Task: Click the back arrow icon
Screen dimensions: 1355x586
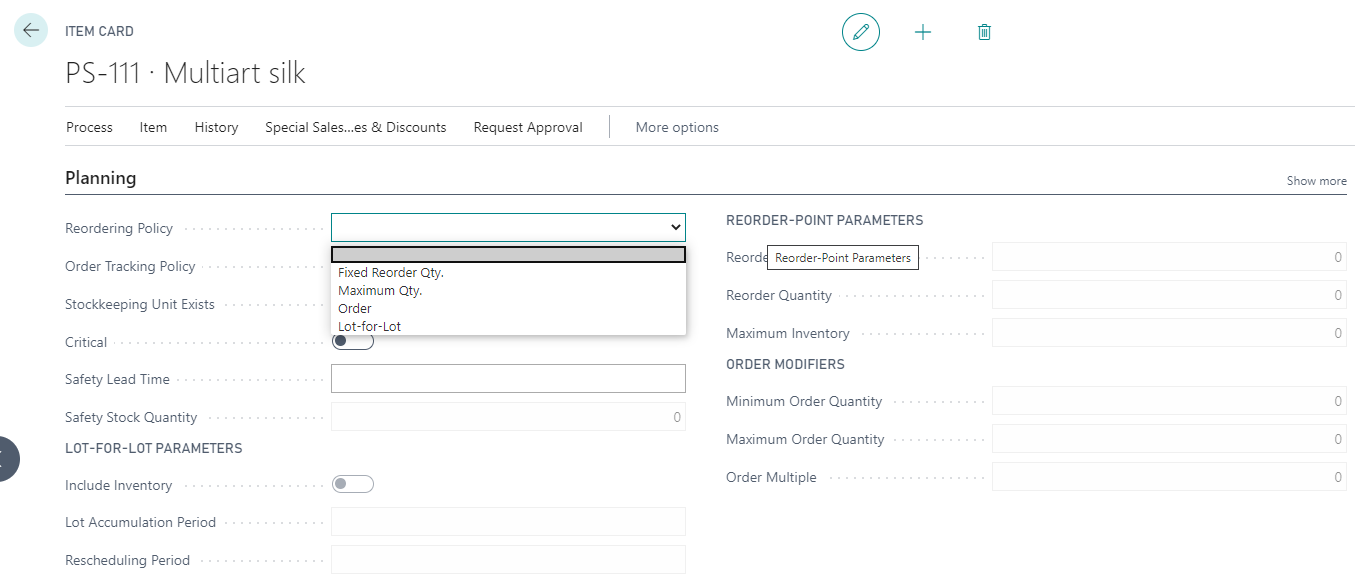Action: [31, 31]
